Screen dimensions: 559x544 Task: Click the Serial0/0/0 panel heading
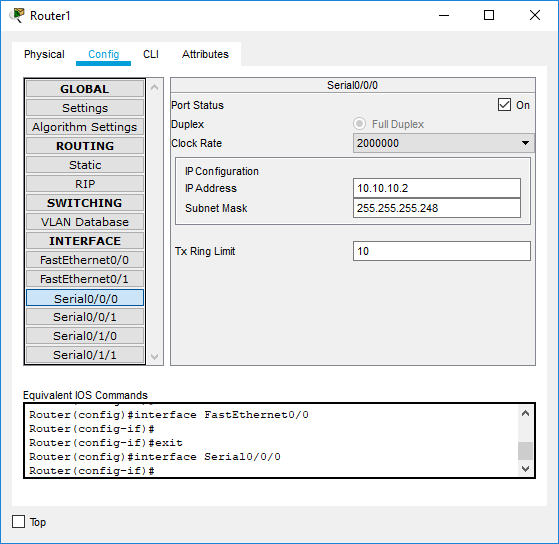353,85
